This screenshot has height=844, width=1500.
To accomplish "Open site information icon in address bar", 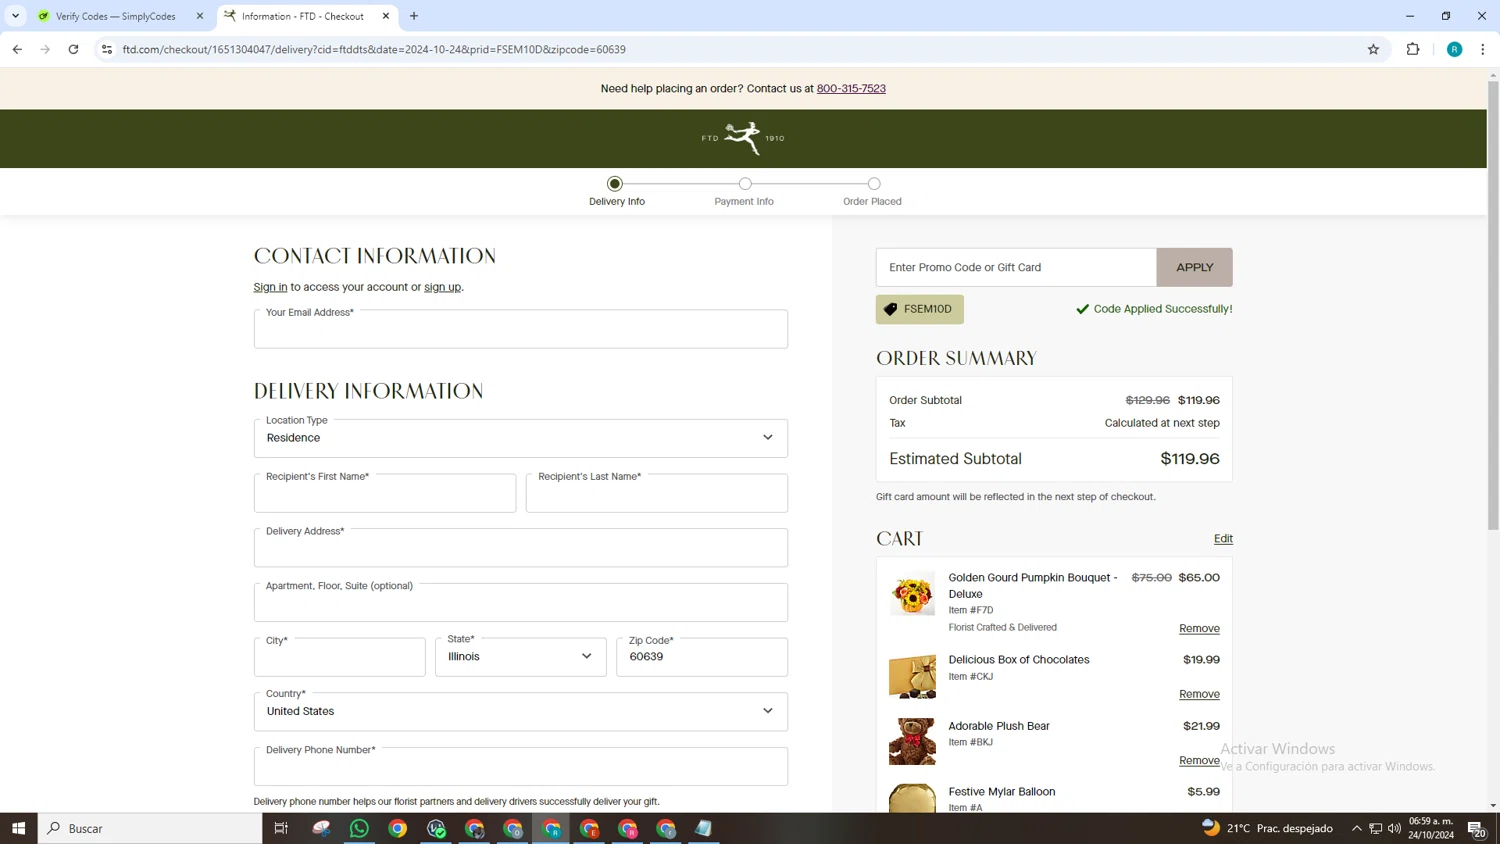I will (x=107, y=49).
